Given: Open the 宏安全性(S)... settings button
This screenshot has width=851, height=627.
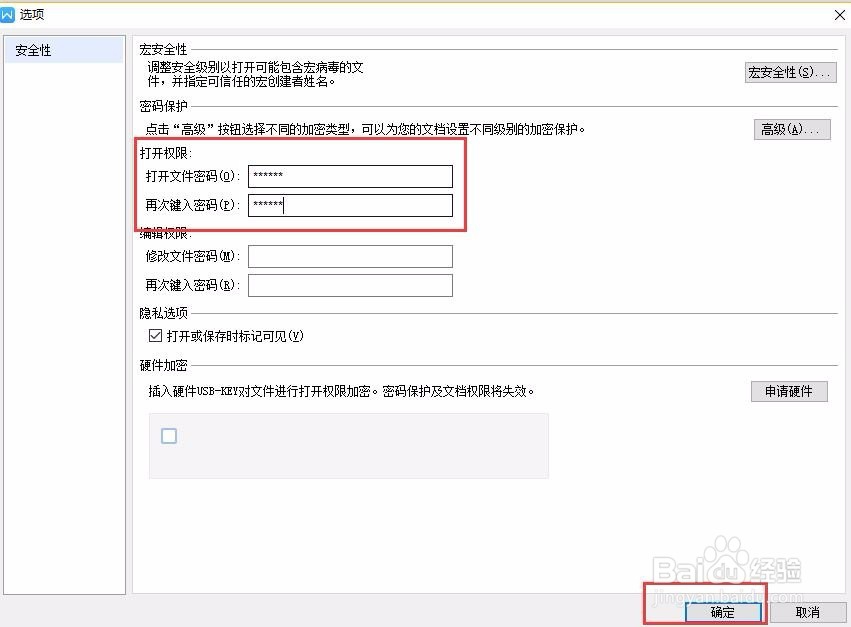Looking at the screenshot, I should click(790, 72).
